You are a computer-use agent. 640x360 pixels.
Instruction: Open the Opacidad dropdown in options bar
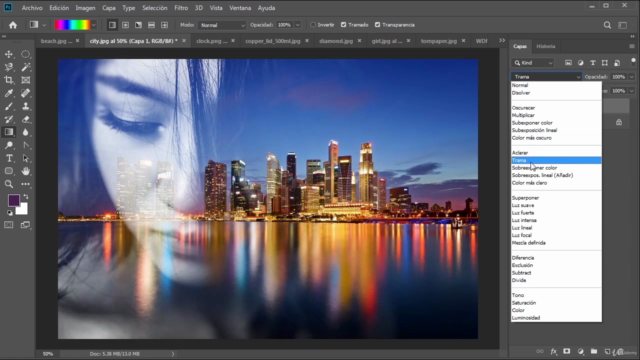click(x=298, y=25)
